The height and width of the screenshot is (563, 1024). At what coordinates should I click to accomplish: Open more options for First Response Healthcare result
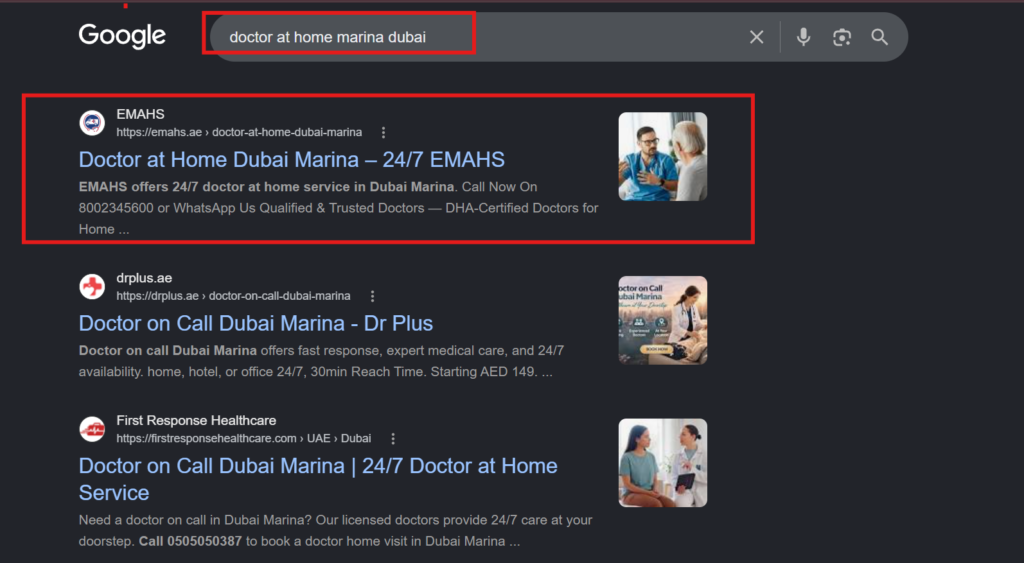pyautogui.click(x=393, y=439)
